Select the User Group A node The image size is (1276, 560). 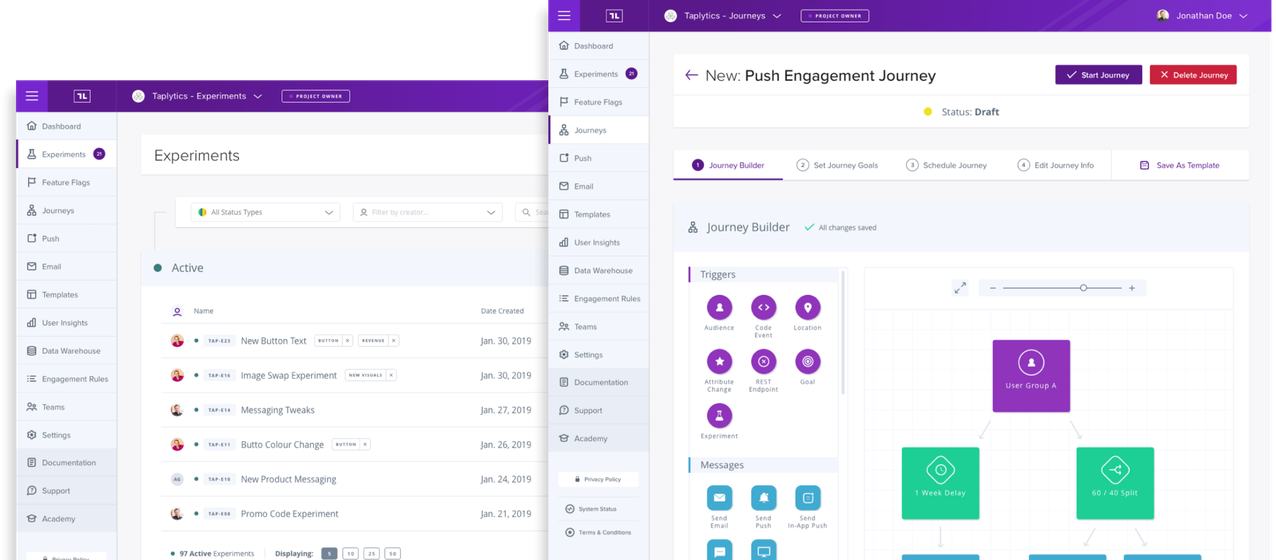pos(1031,376)
